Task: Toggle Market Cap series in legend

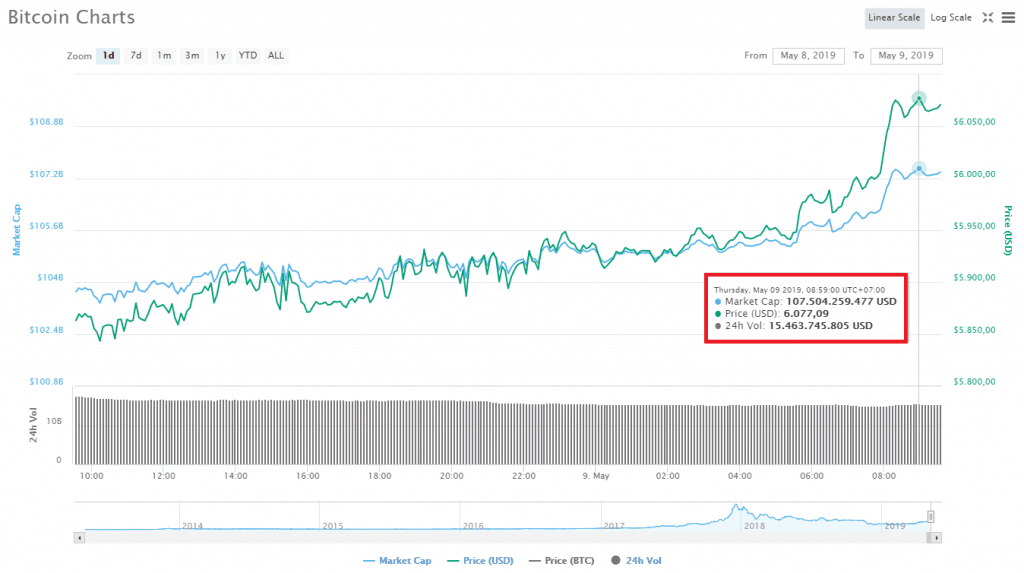Action: tap(397, 561)
